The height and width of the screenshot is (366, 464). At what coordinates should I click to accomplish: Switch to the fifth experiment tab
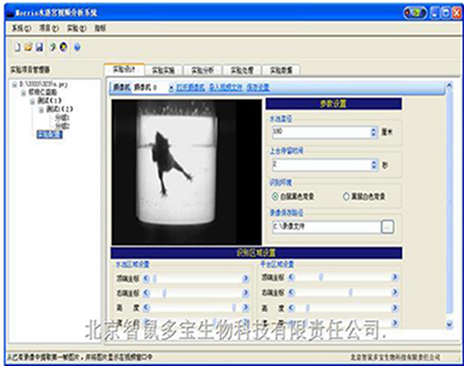[281, 70]
